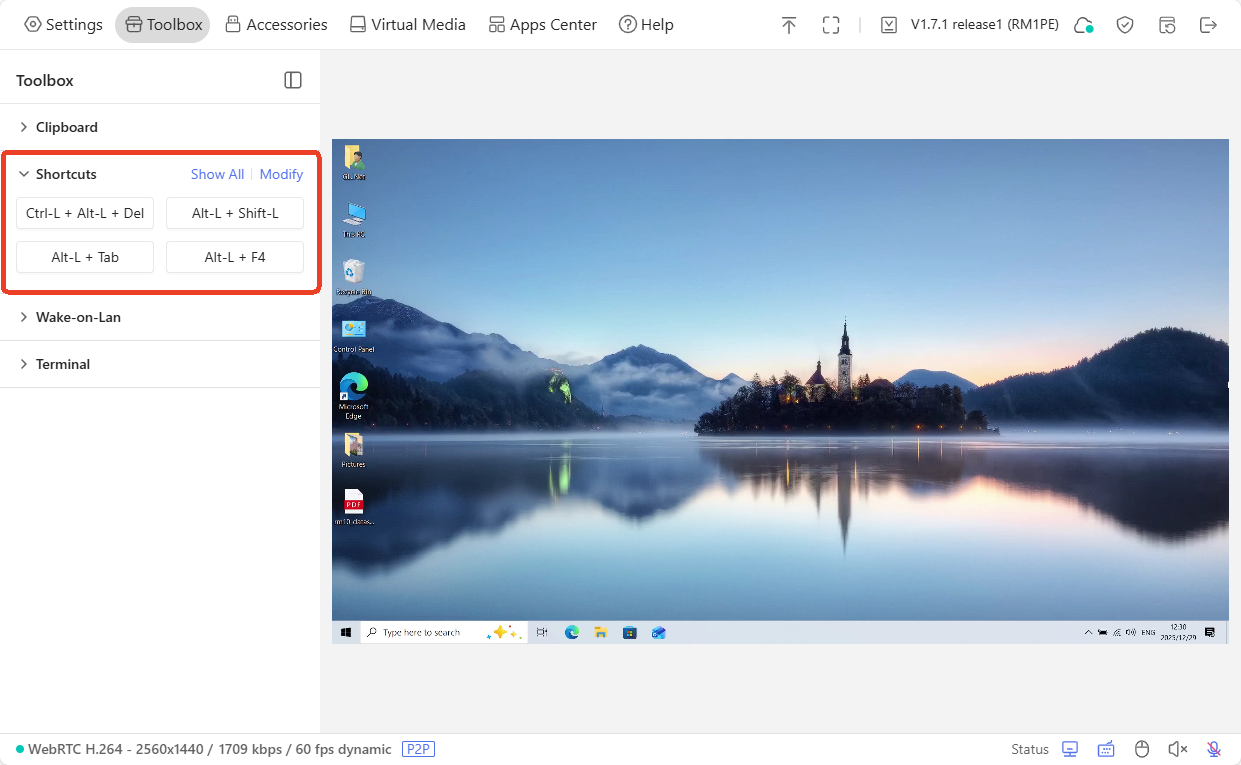Expand the Clipboard section
The height and width of the screenshot is (765, 1241).
point(66,127)
